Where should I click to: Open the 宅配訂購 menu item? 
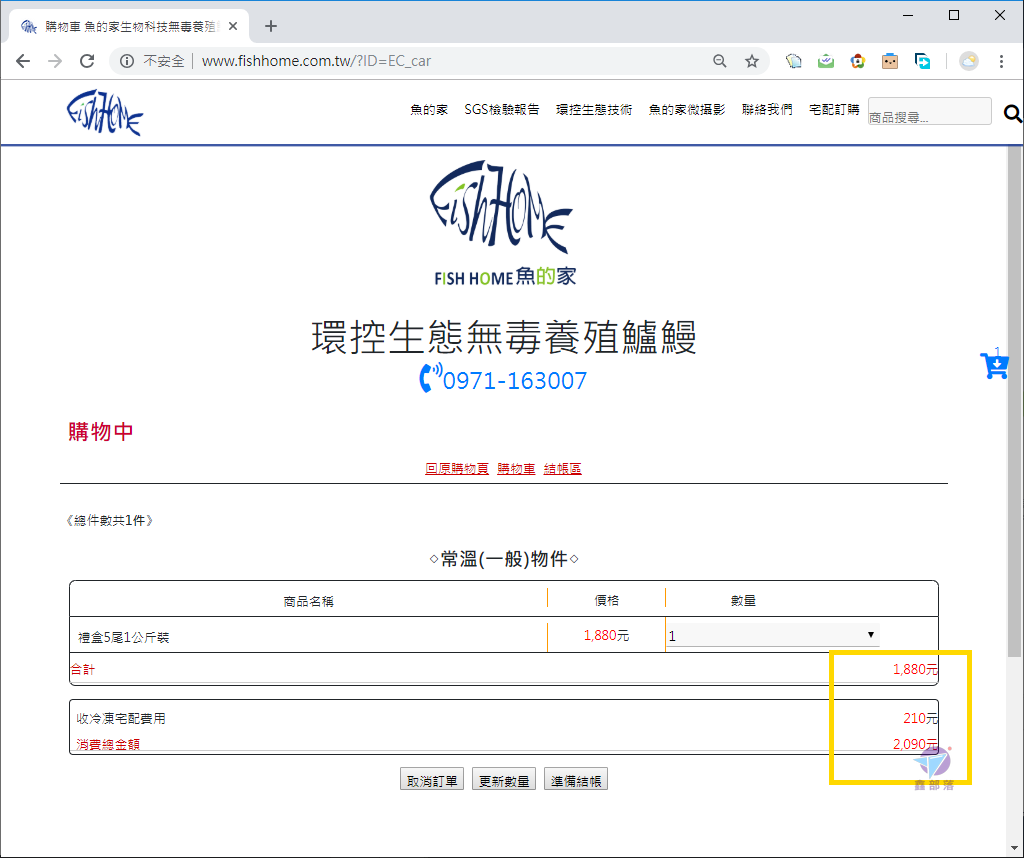(x=834, y=110)
